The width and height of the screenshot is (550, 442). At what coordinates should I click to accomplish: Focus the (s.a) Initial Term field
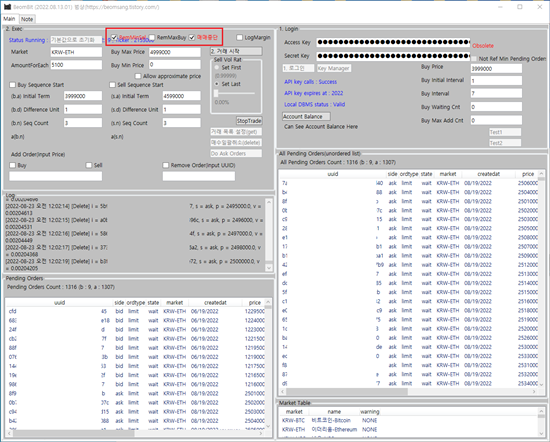click(x=182, y=96)
